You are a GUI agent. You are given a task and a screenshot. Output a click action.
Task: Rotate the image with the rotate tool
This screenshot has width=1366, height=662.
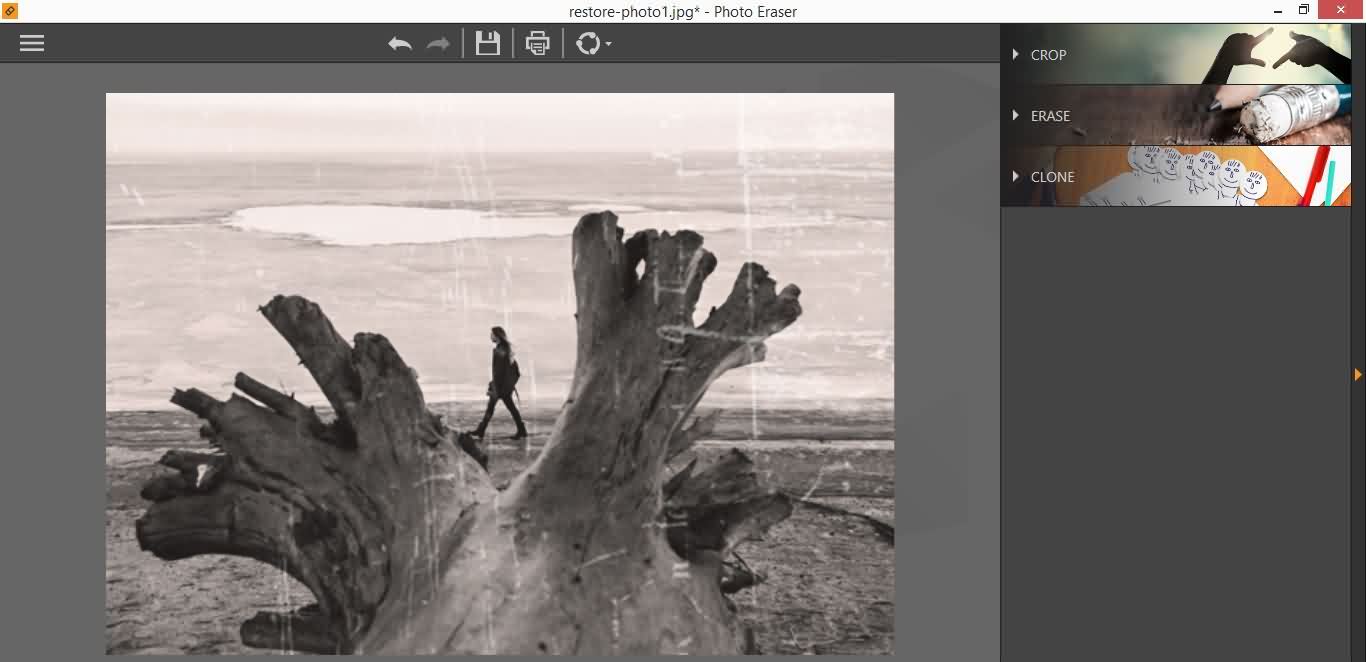click(588, 43)
